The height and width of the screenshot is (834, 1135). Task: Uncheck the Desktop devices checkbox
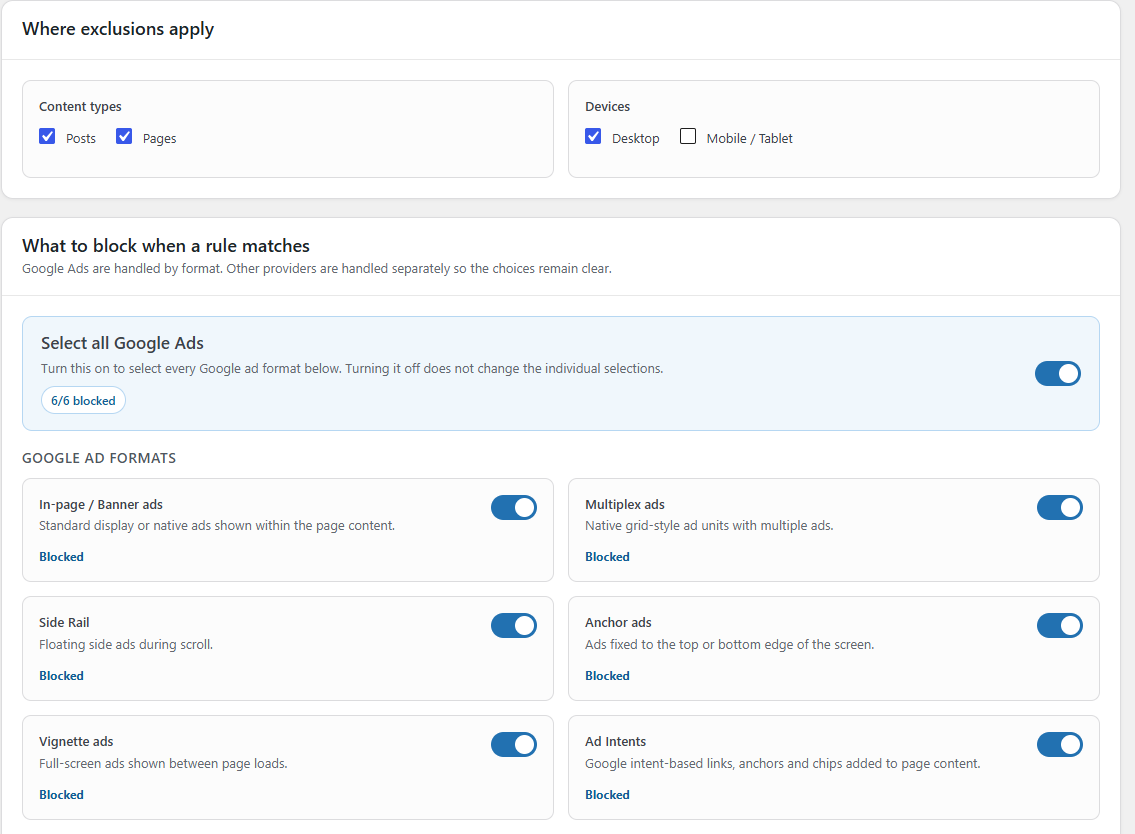click(593, 136)
